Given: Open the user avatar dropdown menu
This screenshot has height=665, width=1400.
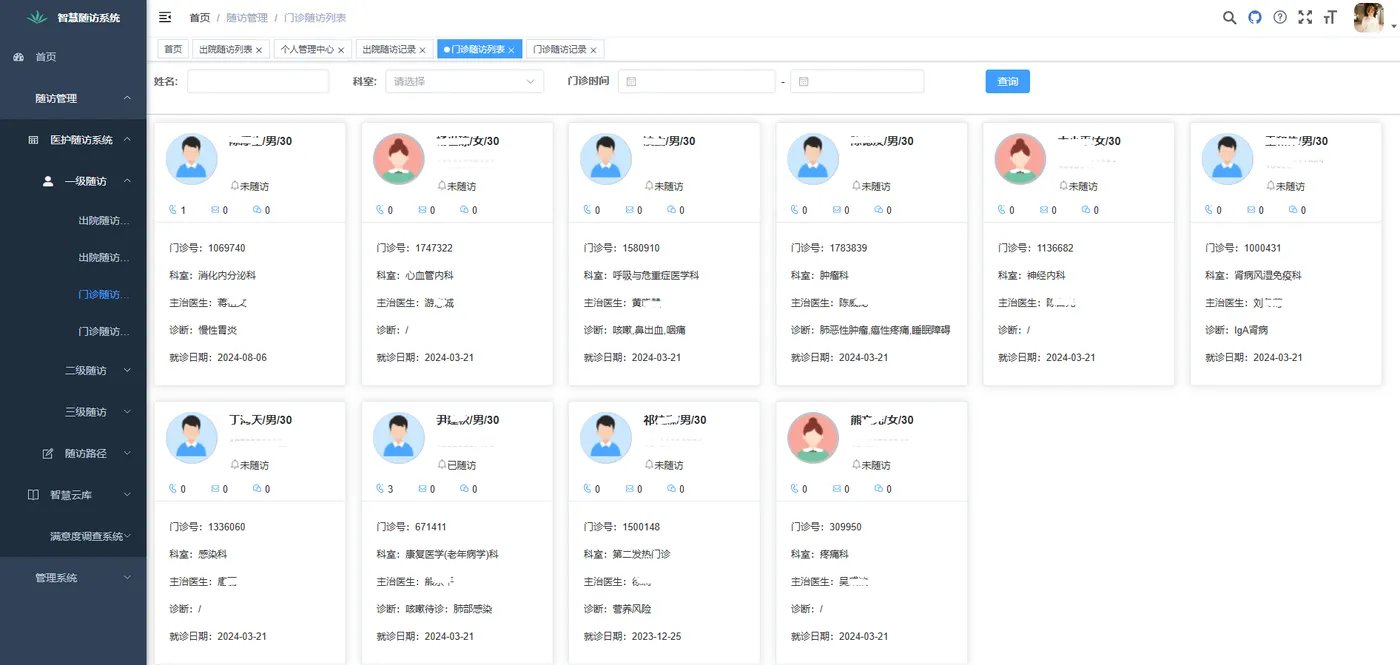Looking at the screenshot, I should coord(1368,17).
